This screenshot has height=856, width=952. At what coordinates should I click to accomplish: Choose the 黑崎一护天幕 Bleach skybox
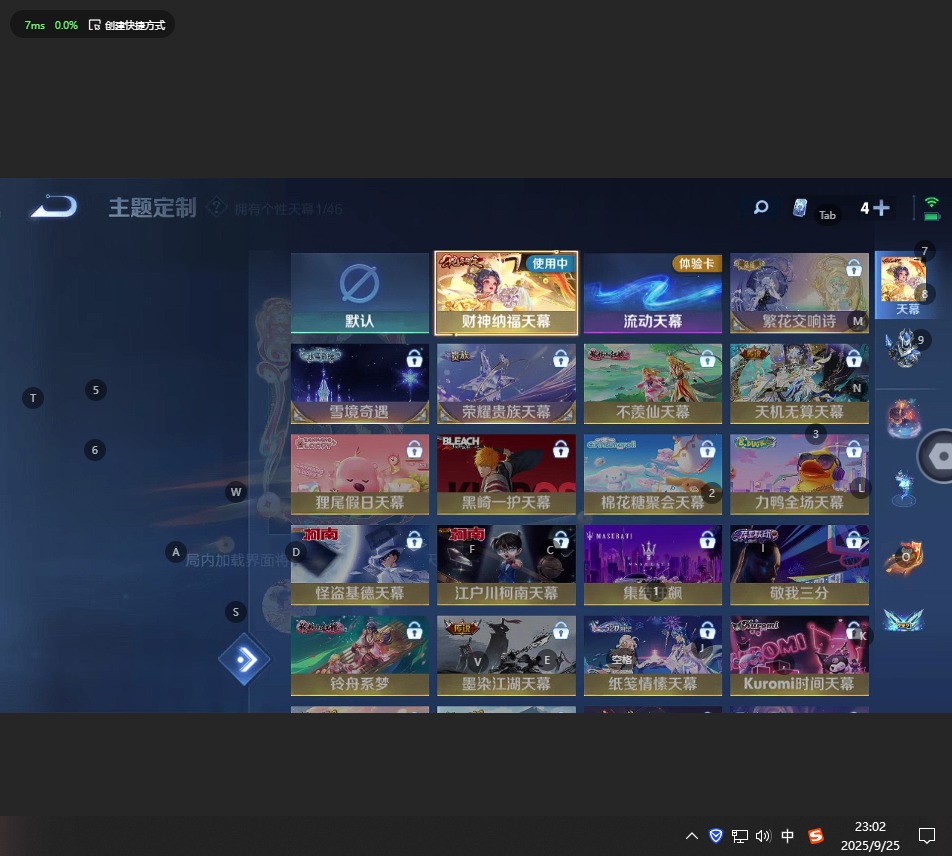point(507,474)
